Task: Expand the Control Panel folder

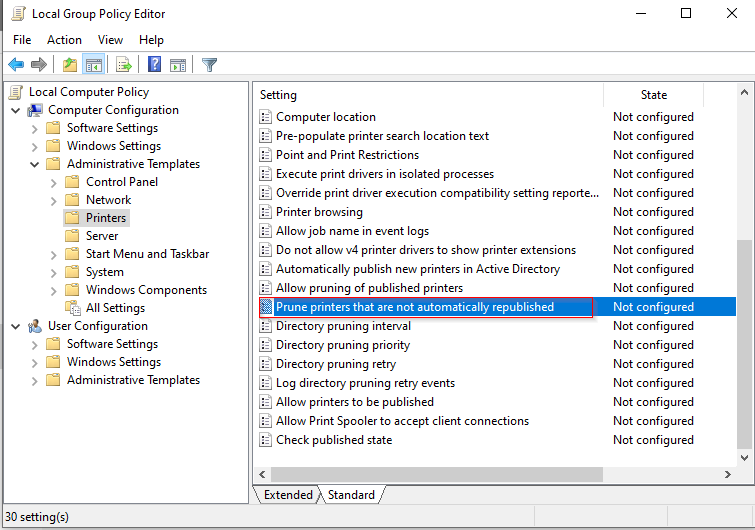Action: 52,182
